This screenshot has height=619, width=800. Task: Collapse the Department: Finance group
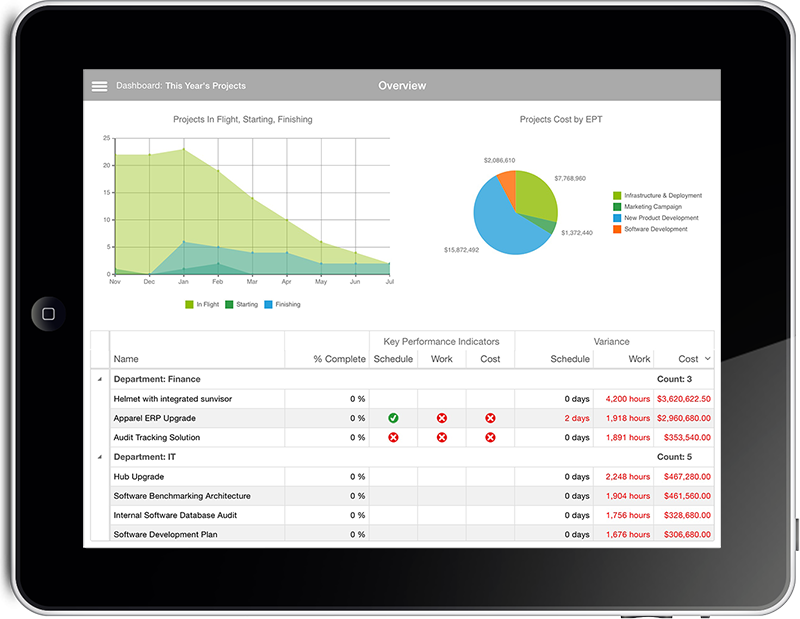101,379
